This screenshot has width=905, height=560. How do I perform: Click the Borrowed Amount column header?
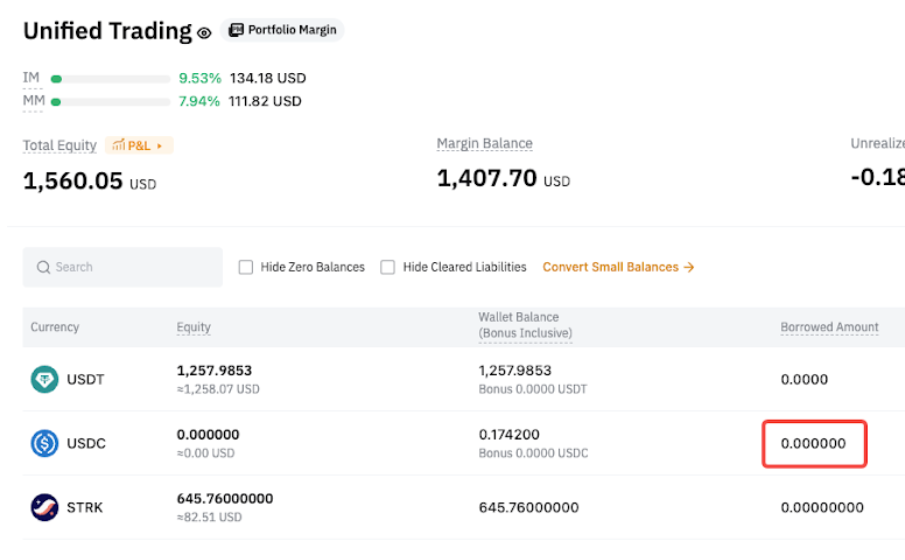(x=829, y=327)
